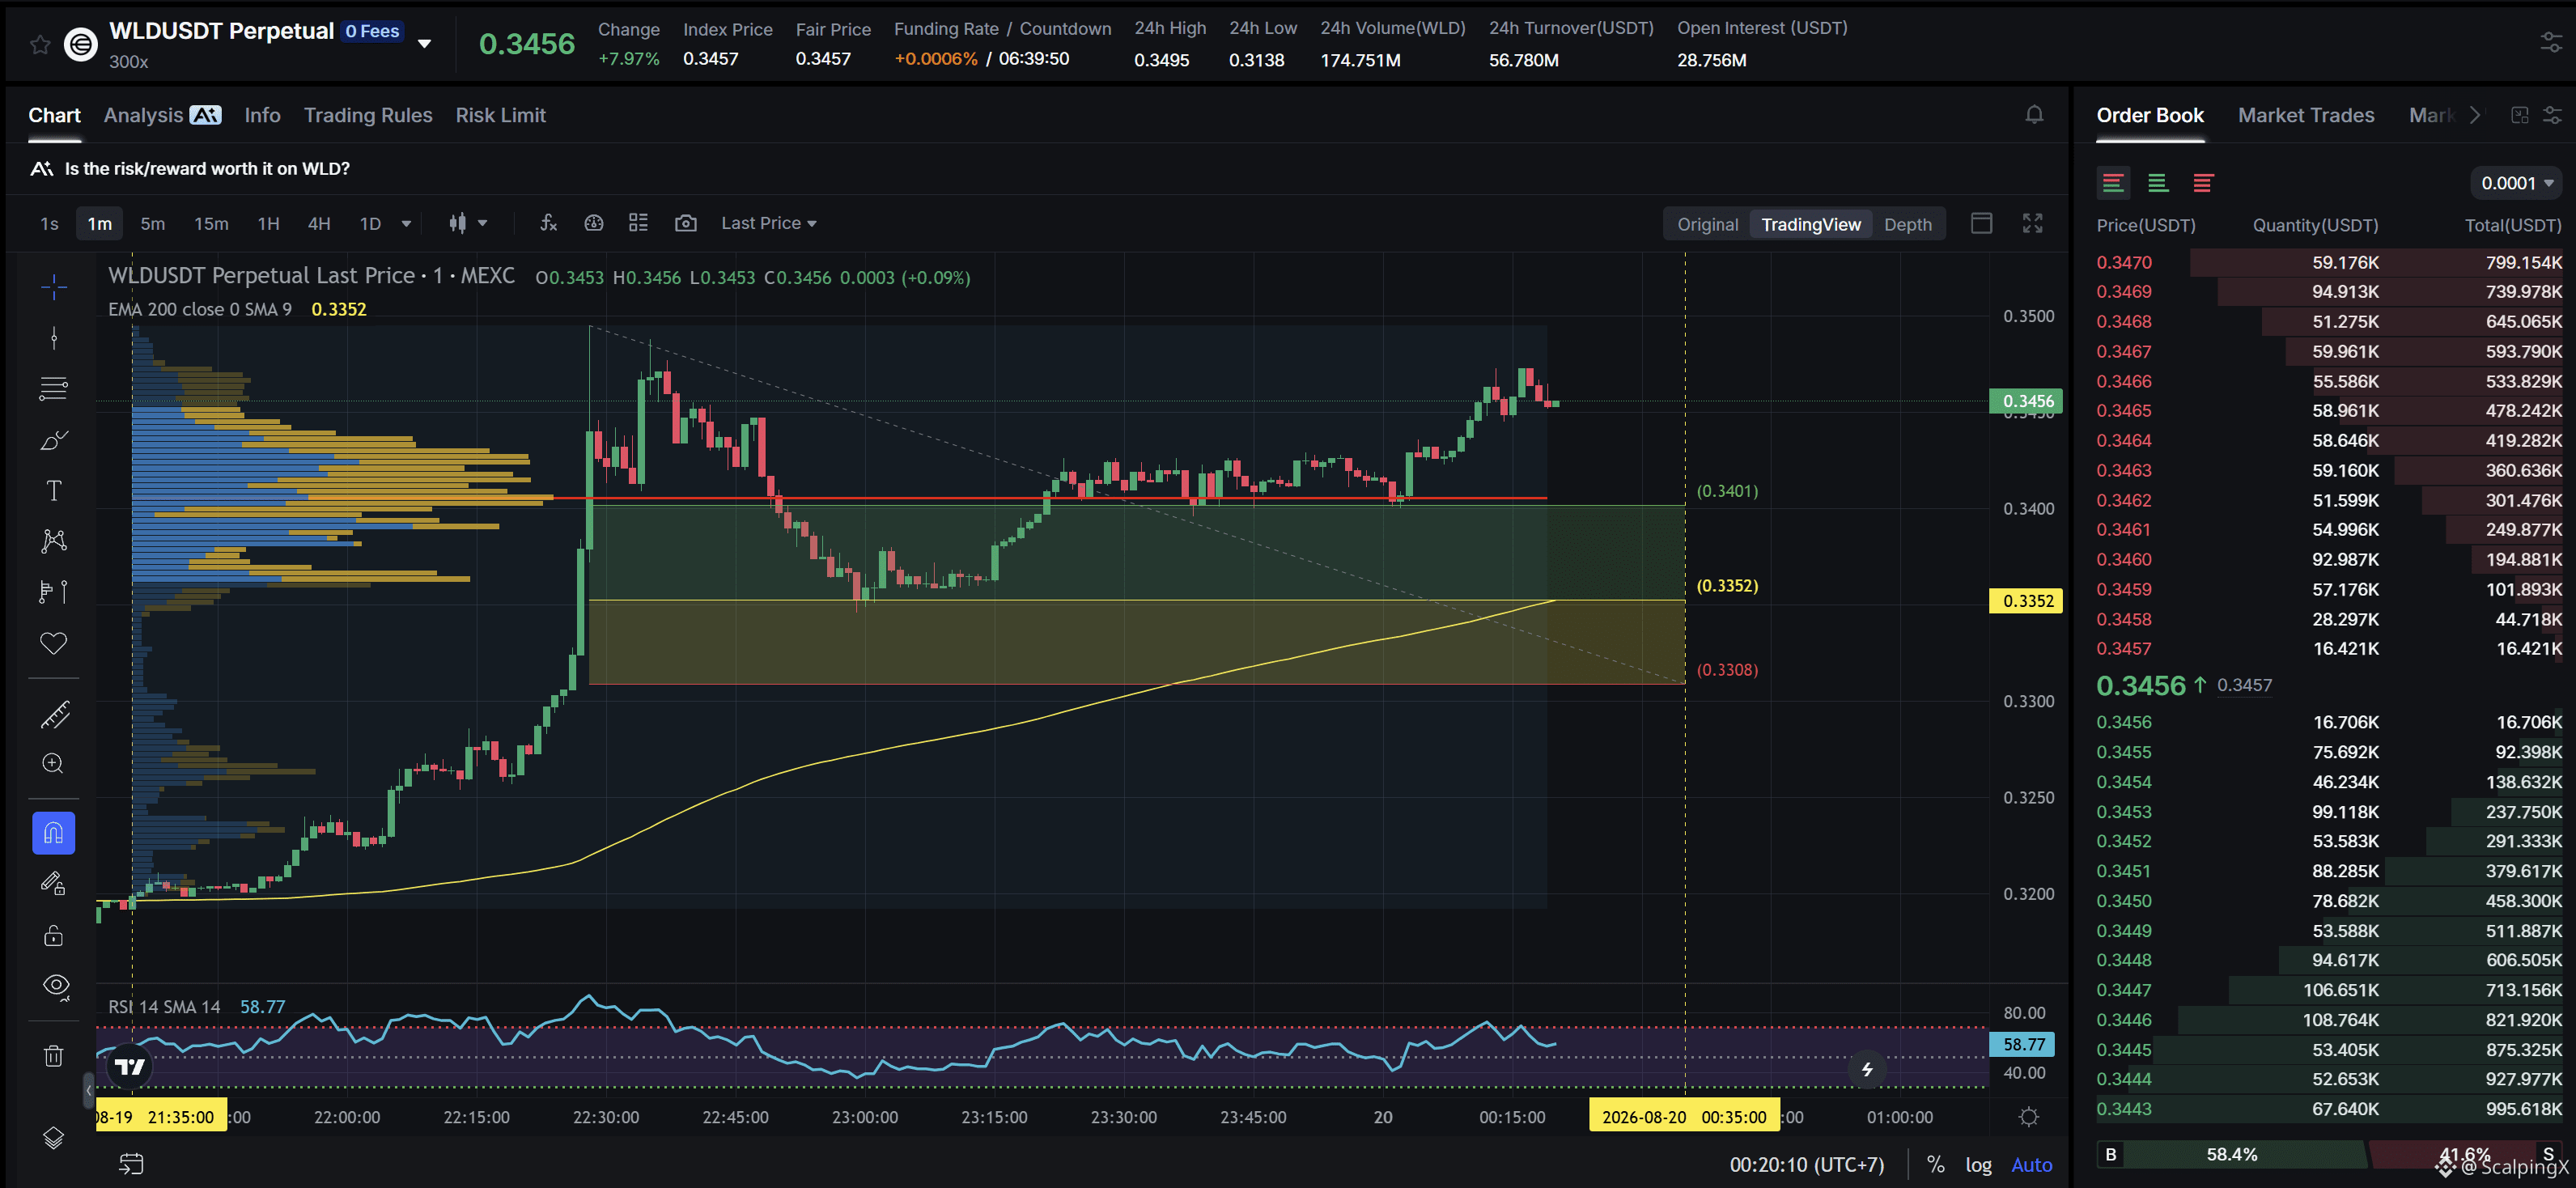Viewport: 2576px width, 1188px height.
Task: Click the buy/sell ratio bar at 58.4%
Action: (x=2231, y=1155)
